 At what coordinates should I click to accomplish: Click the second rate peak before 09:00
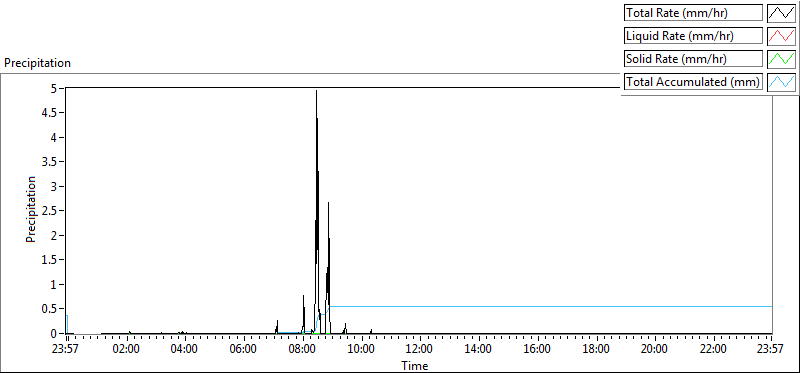329,204
